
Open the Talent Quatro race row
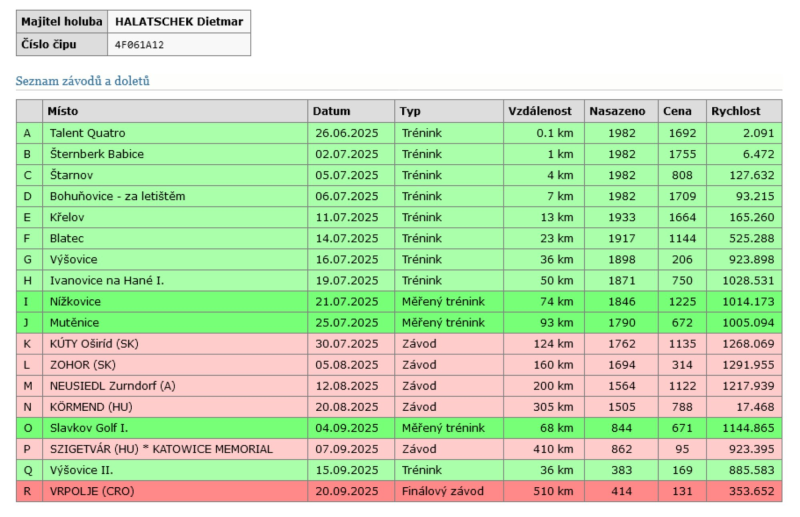coord(87,133)
